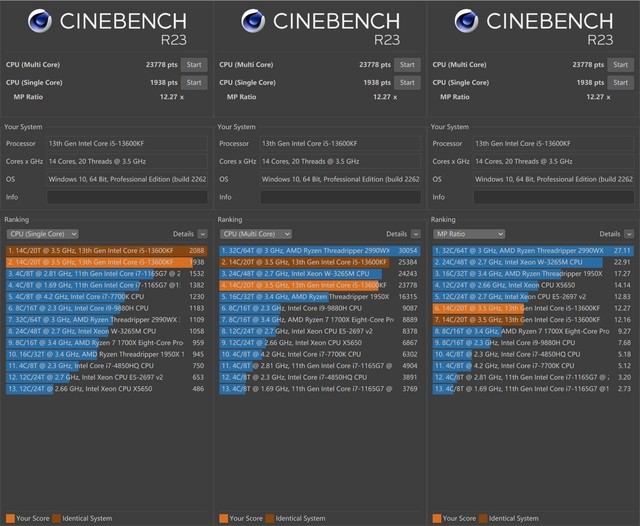Image resolution: width=640 pixels, height=526 pixels.
Task: Select the Threadripper 1950X row with ratio 17.27
Action: pos(533,274)
